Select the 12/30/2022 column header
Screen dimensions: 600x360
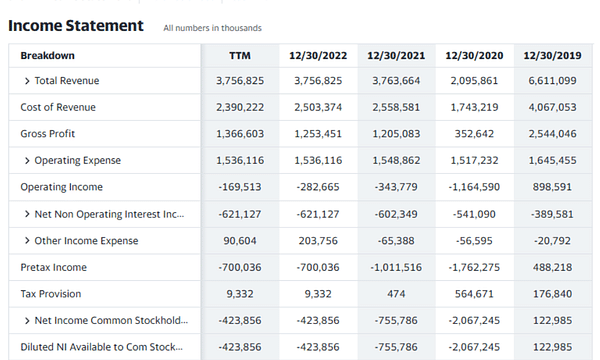[318, 56]
